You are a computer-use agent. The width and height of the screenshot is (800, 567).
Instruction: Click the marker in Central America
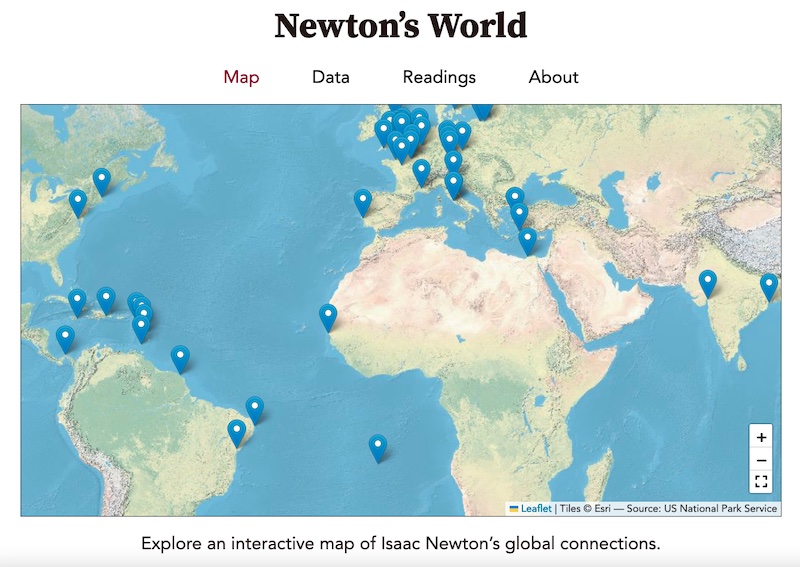65,339
